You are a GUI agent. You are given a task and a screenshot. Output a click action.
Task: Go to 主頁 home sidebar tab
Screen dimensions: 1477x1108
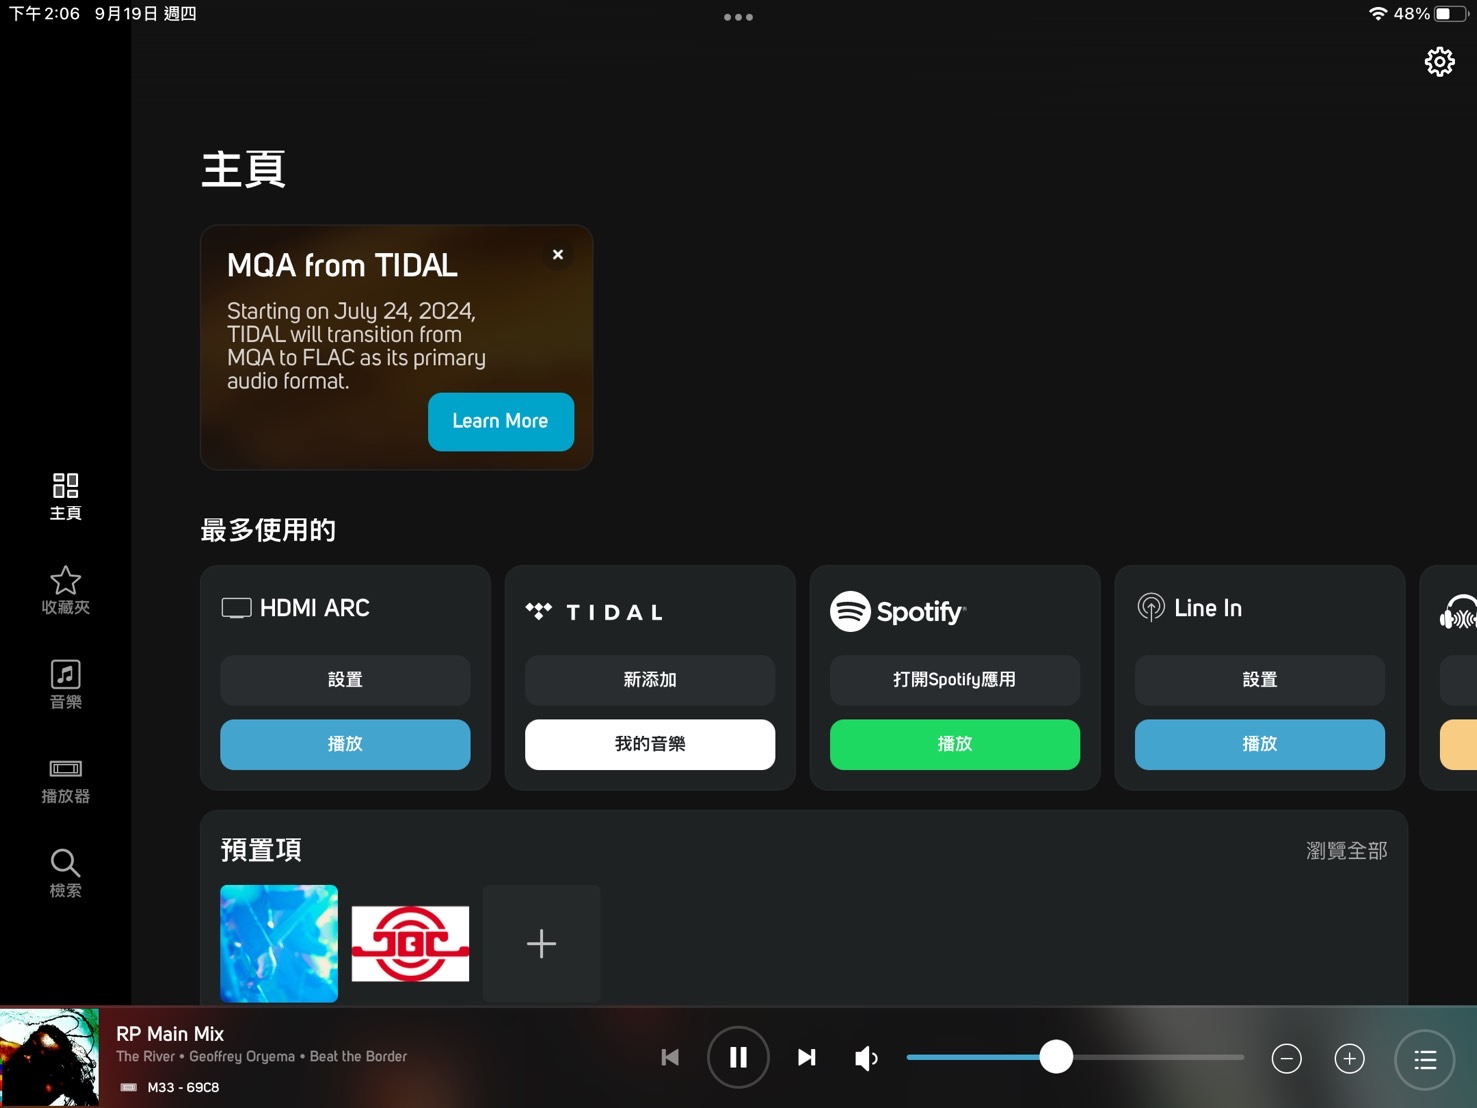[66, 497]
